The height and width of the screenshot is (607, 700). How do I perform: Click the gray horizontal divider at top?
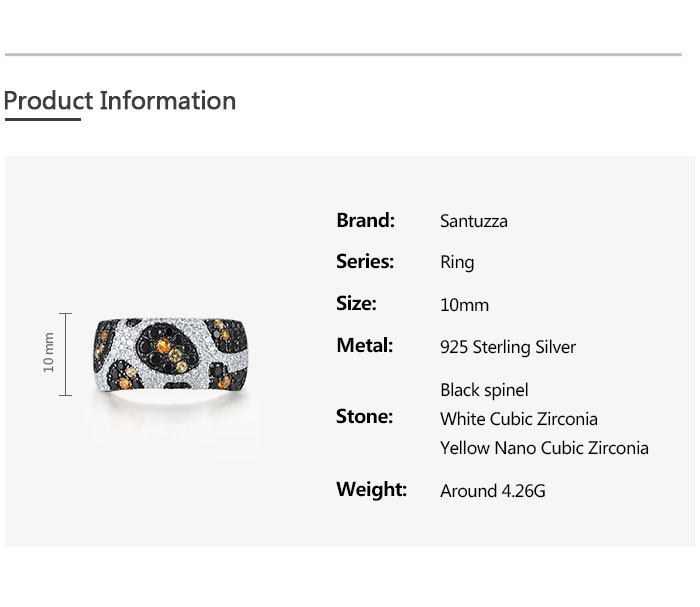click(343, 54)
